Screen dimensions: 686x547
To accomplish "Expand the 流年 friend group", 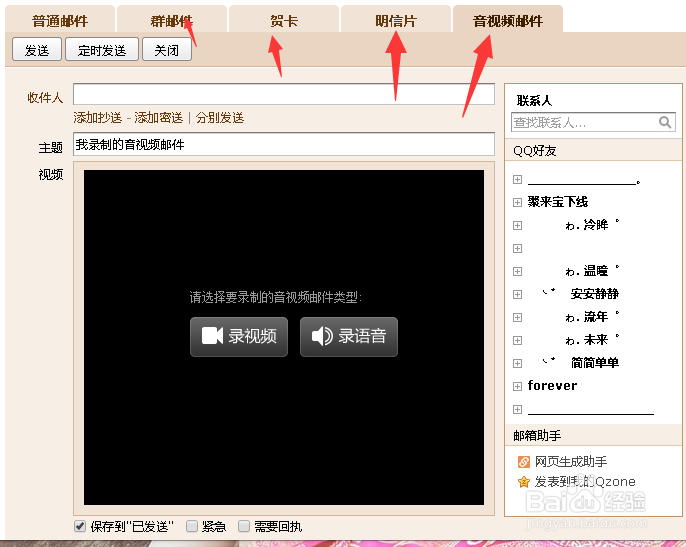I will 518,317.
